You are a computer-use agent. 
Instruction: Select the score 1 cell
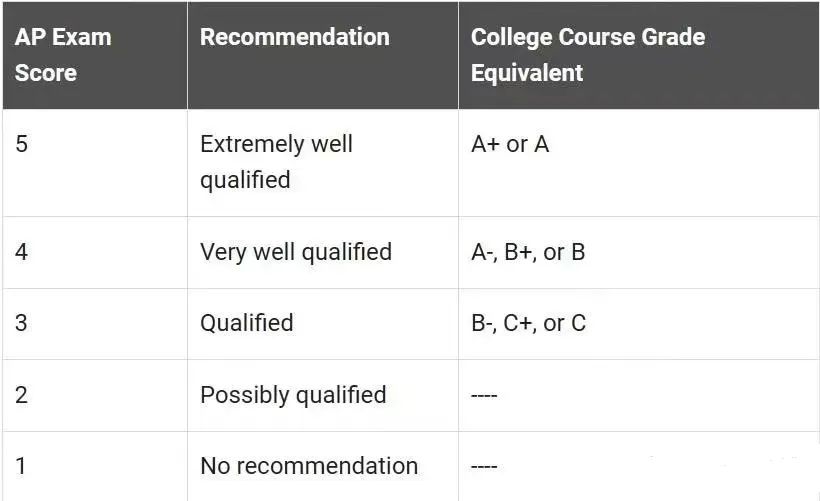click(95, 466)
